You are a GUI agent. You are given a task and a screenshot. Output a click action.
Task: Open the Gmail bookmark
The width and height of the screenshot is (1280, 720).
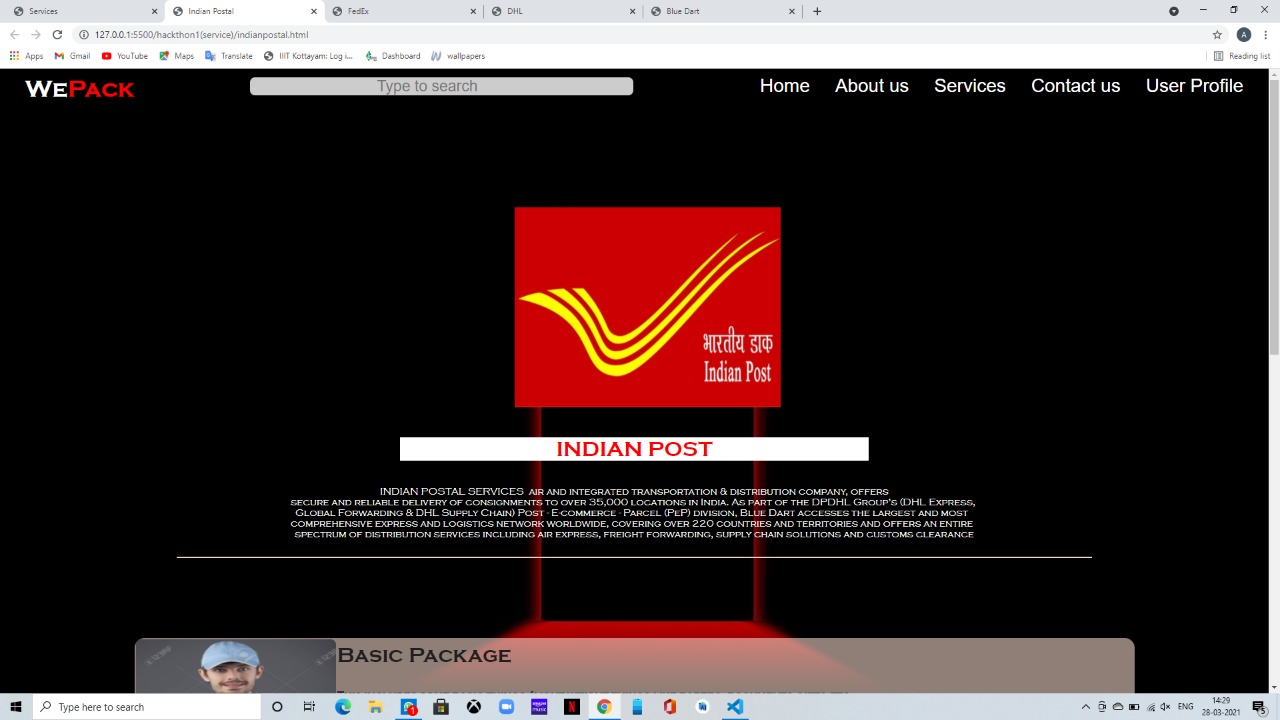coord(72,56)
